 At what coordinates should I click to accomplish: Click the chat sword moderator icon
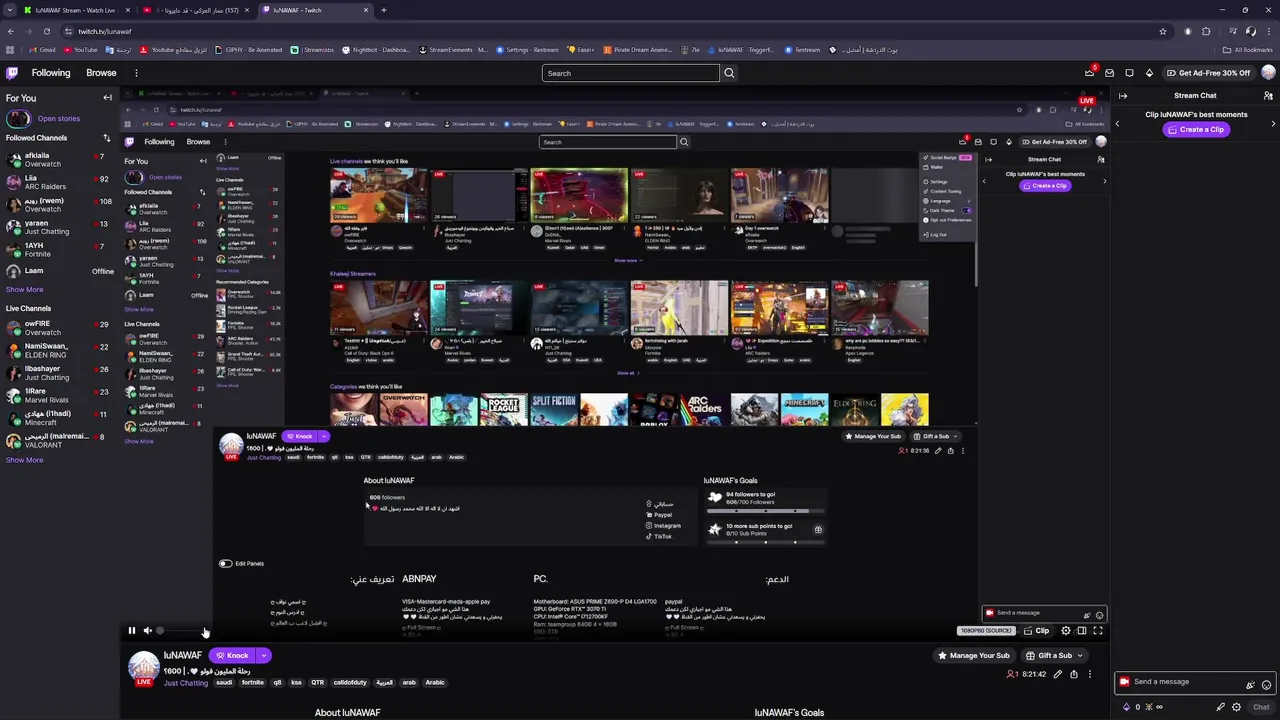[x=1220, y=707]
